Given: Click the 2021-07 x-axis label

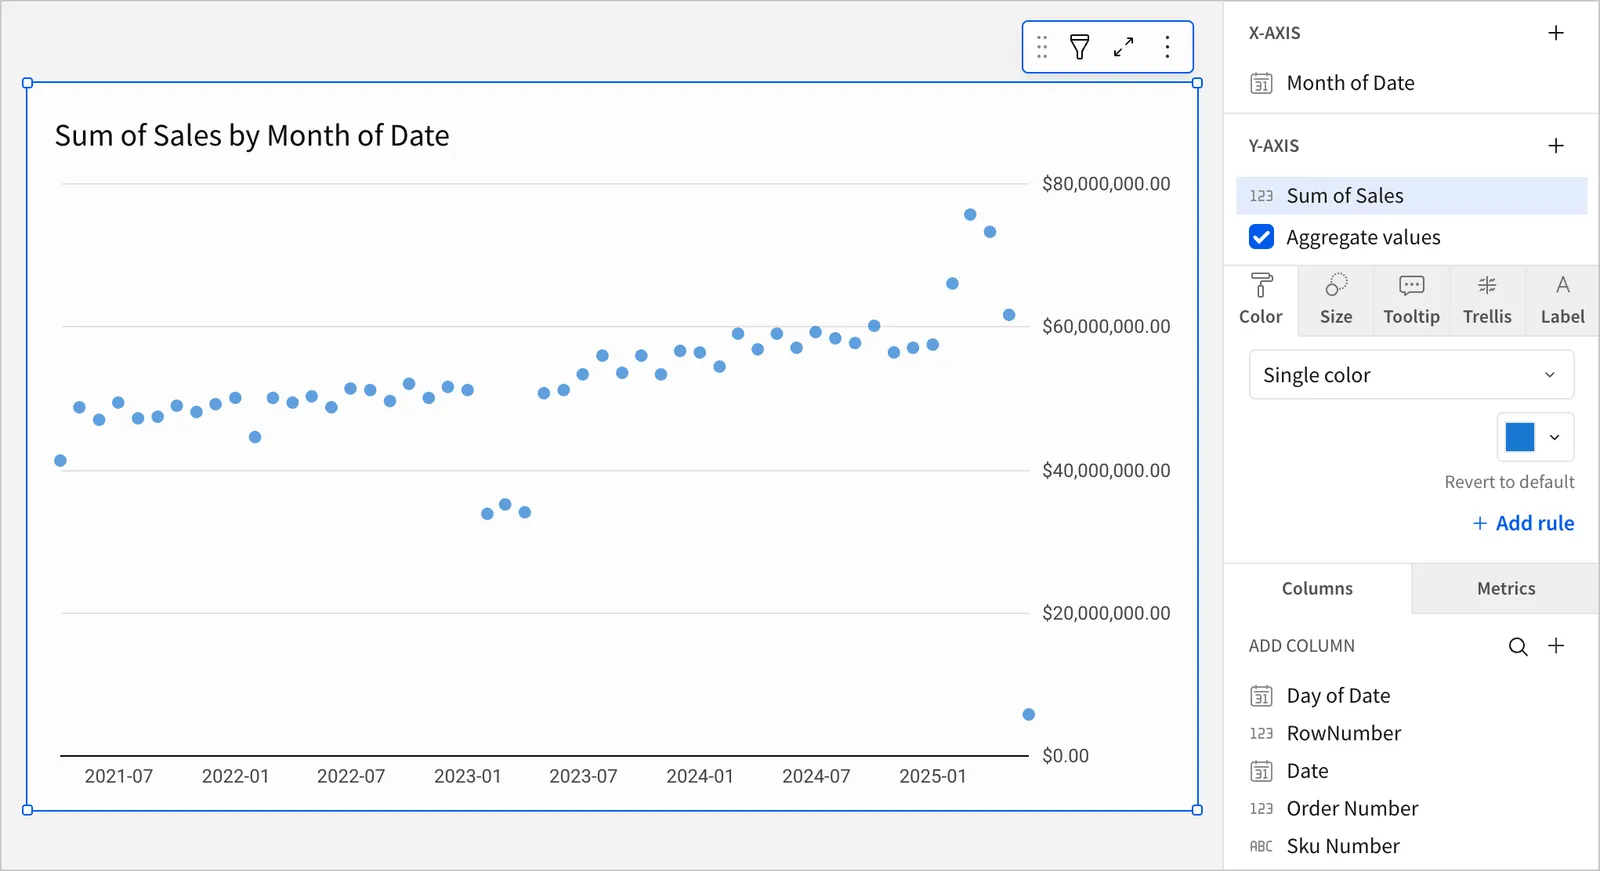Looking at the screenshot, I should (x=119, y=777).
